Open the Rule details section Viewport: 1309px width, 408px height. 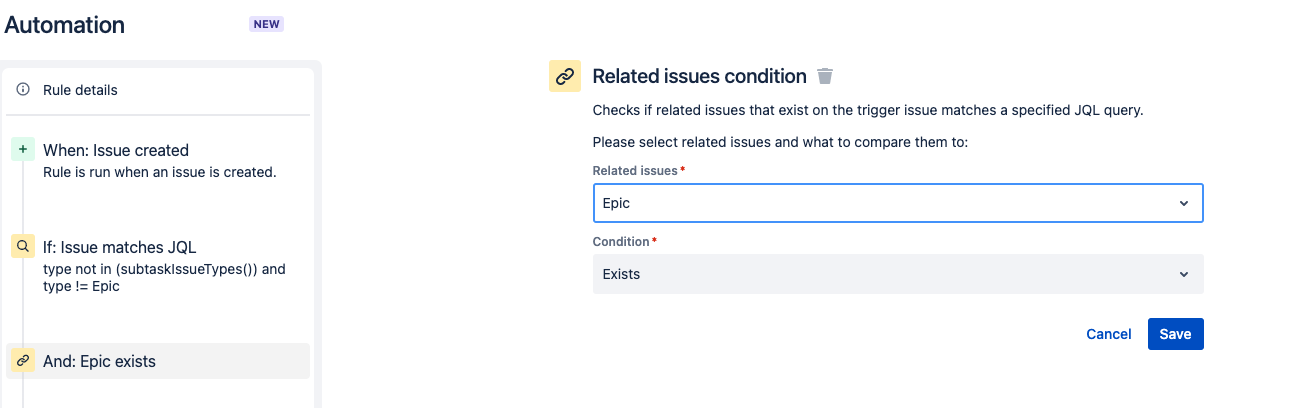pyautogui.click(x=80, y=90)
